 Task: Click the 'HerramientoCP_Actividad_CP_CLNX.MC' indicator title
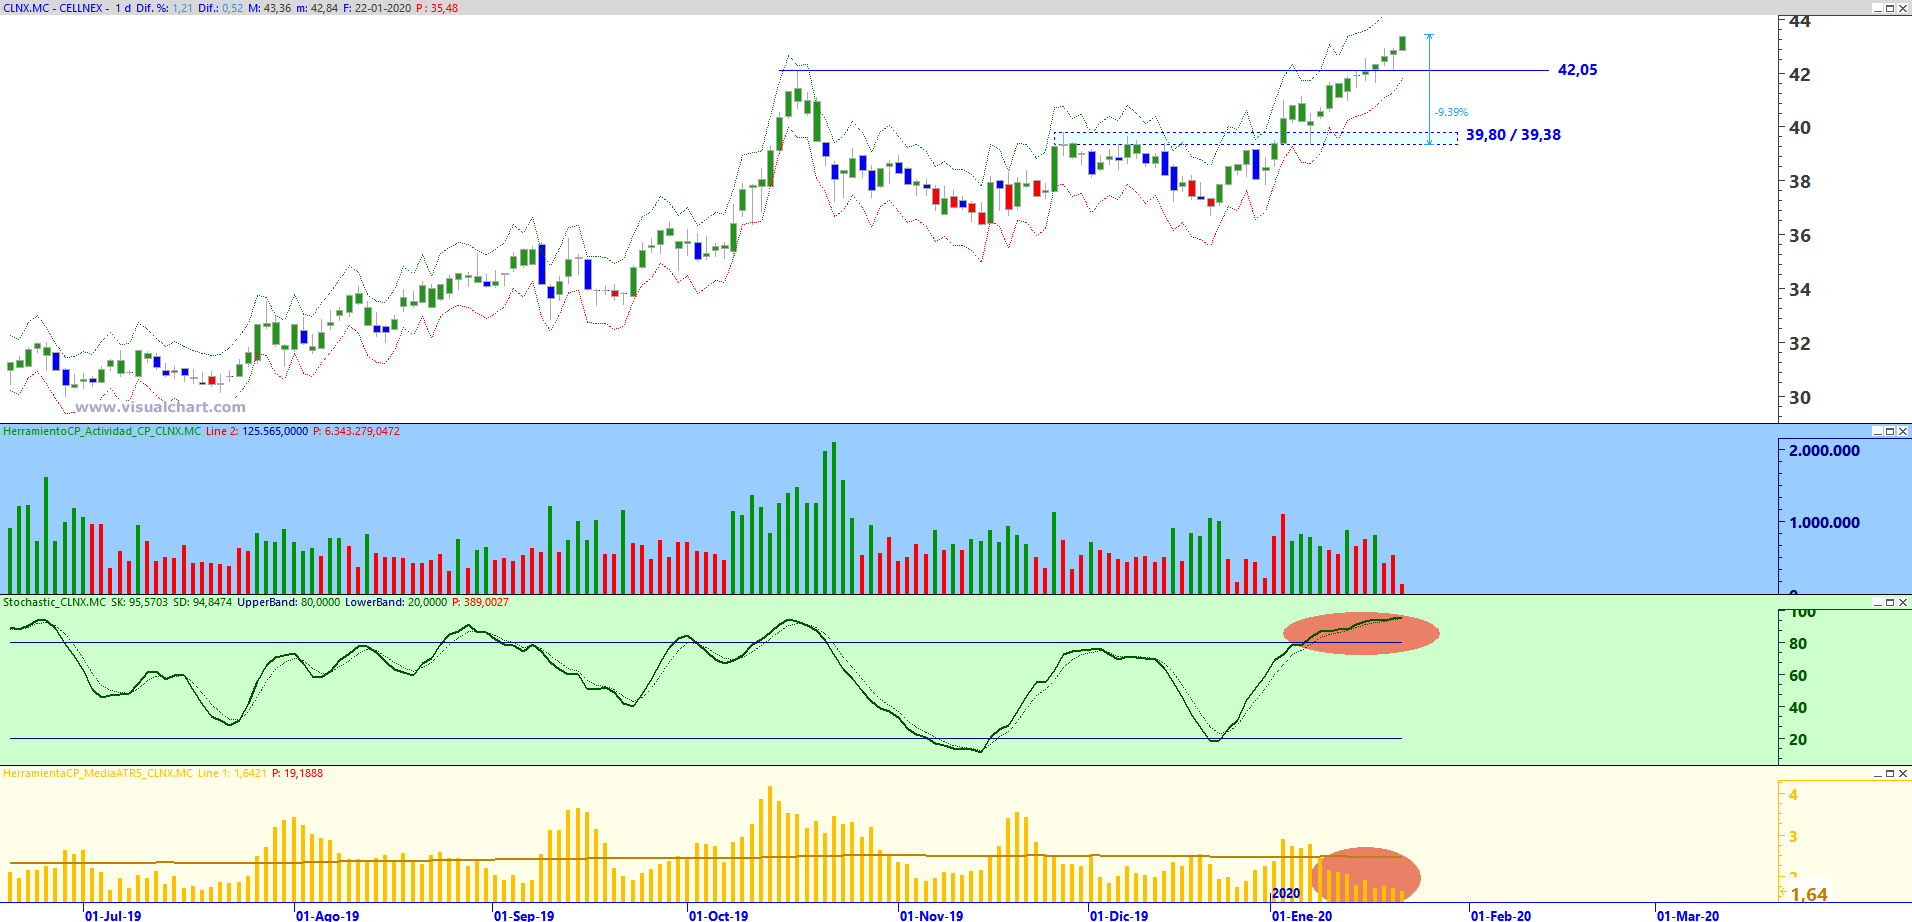pyautogui.click(x=102, y=431)
